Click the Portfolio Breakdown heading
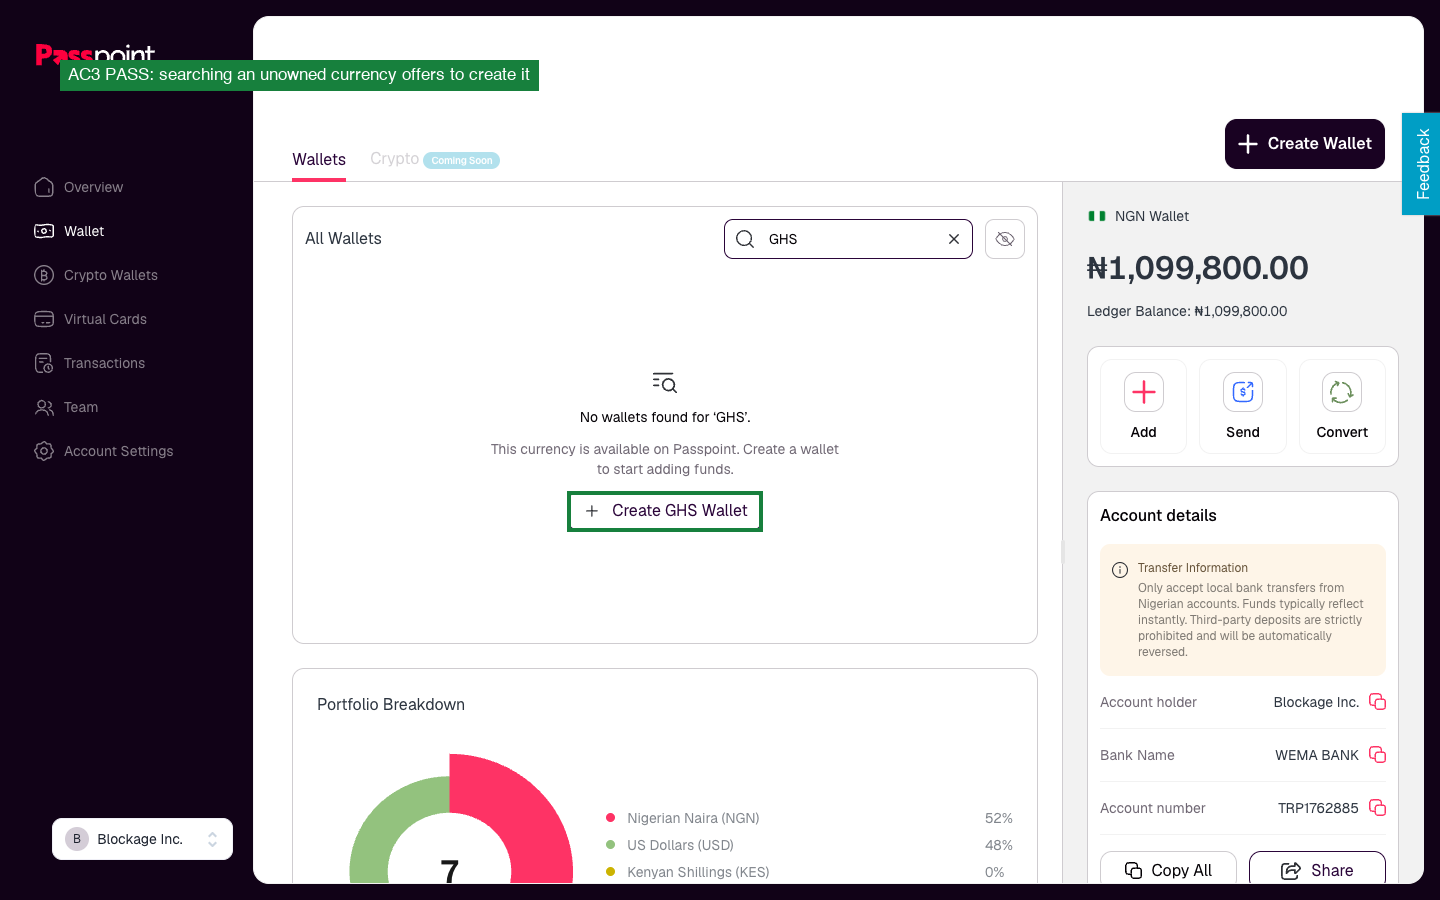Viewport: 1440px width, 900px height. click(x=391, y=705)
